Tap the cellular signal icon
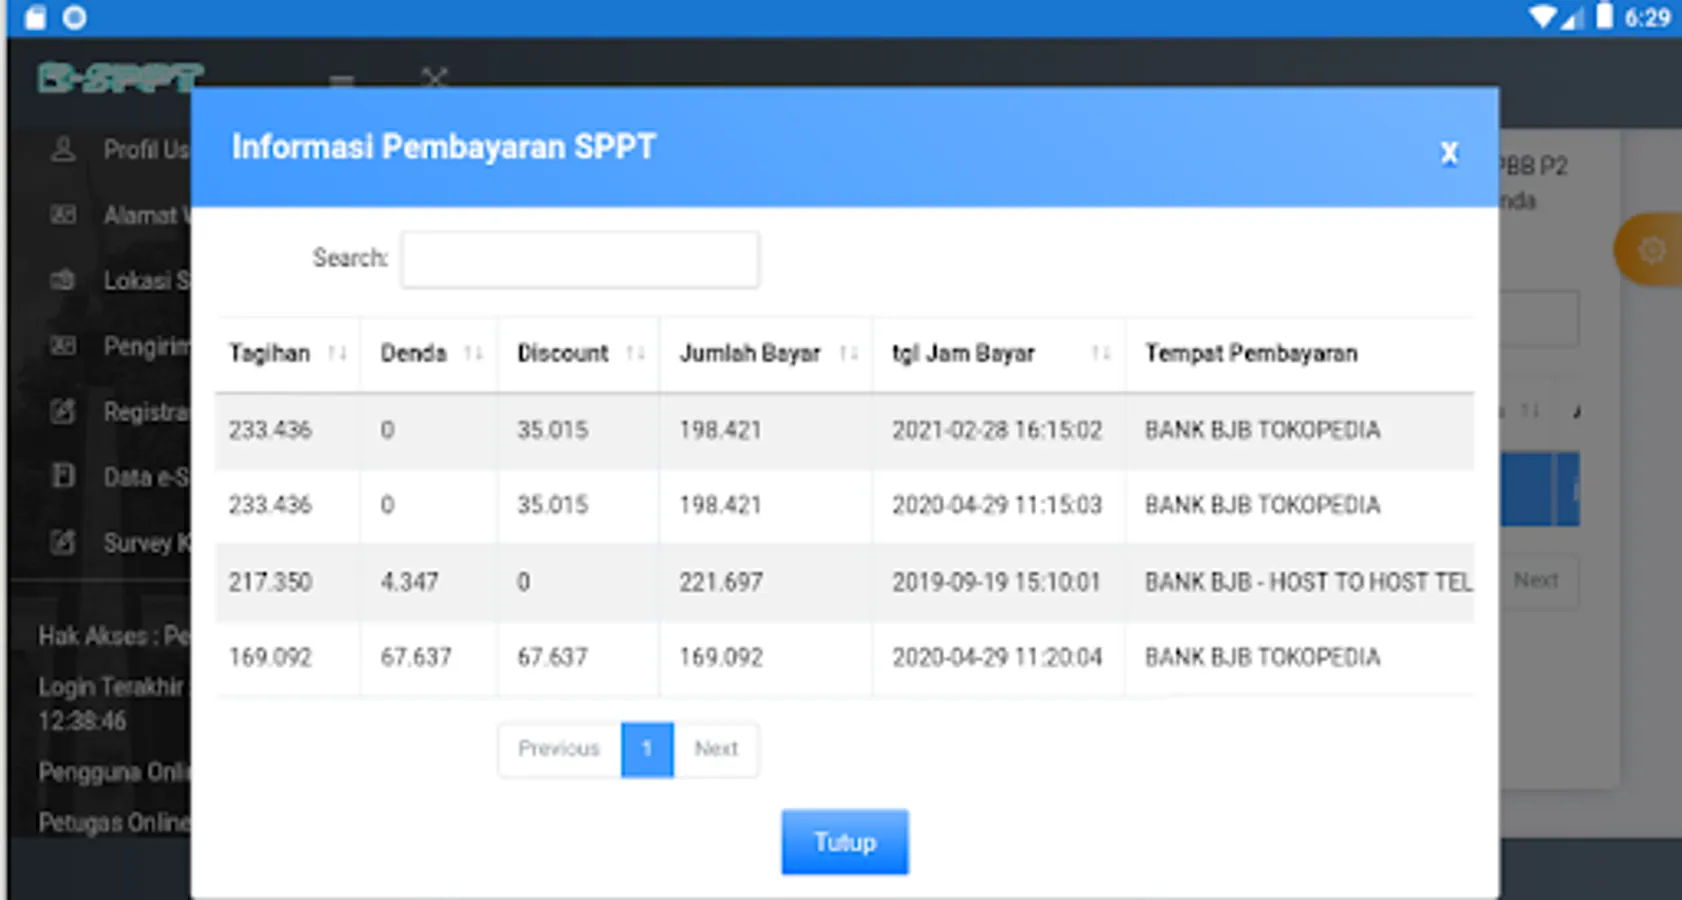1682x900 pixels. pyautogui.click(x=1572, y=17)
